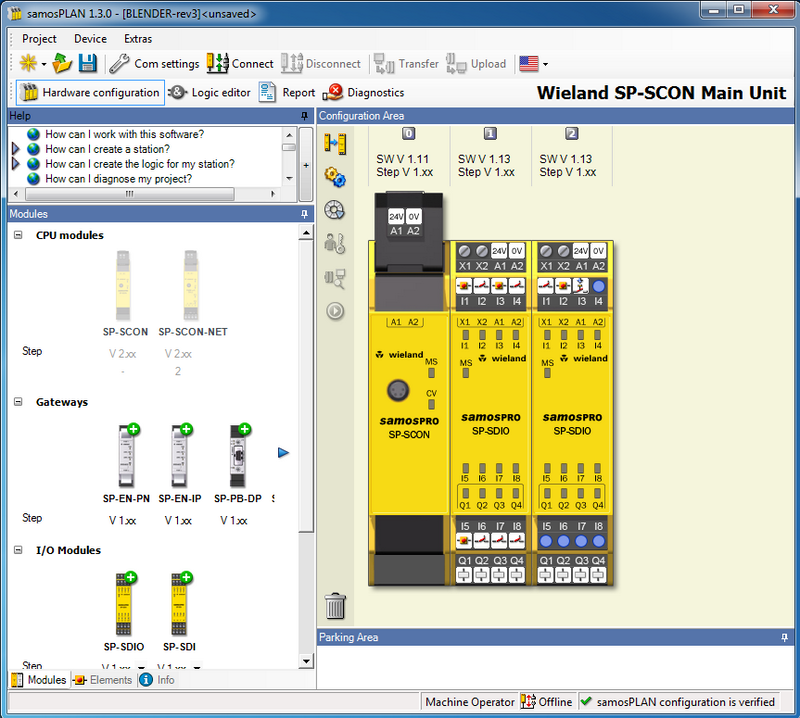Click the module magnifier icon in sidebar

(335, 279)
